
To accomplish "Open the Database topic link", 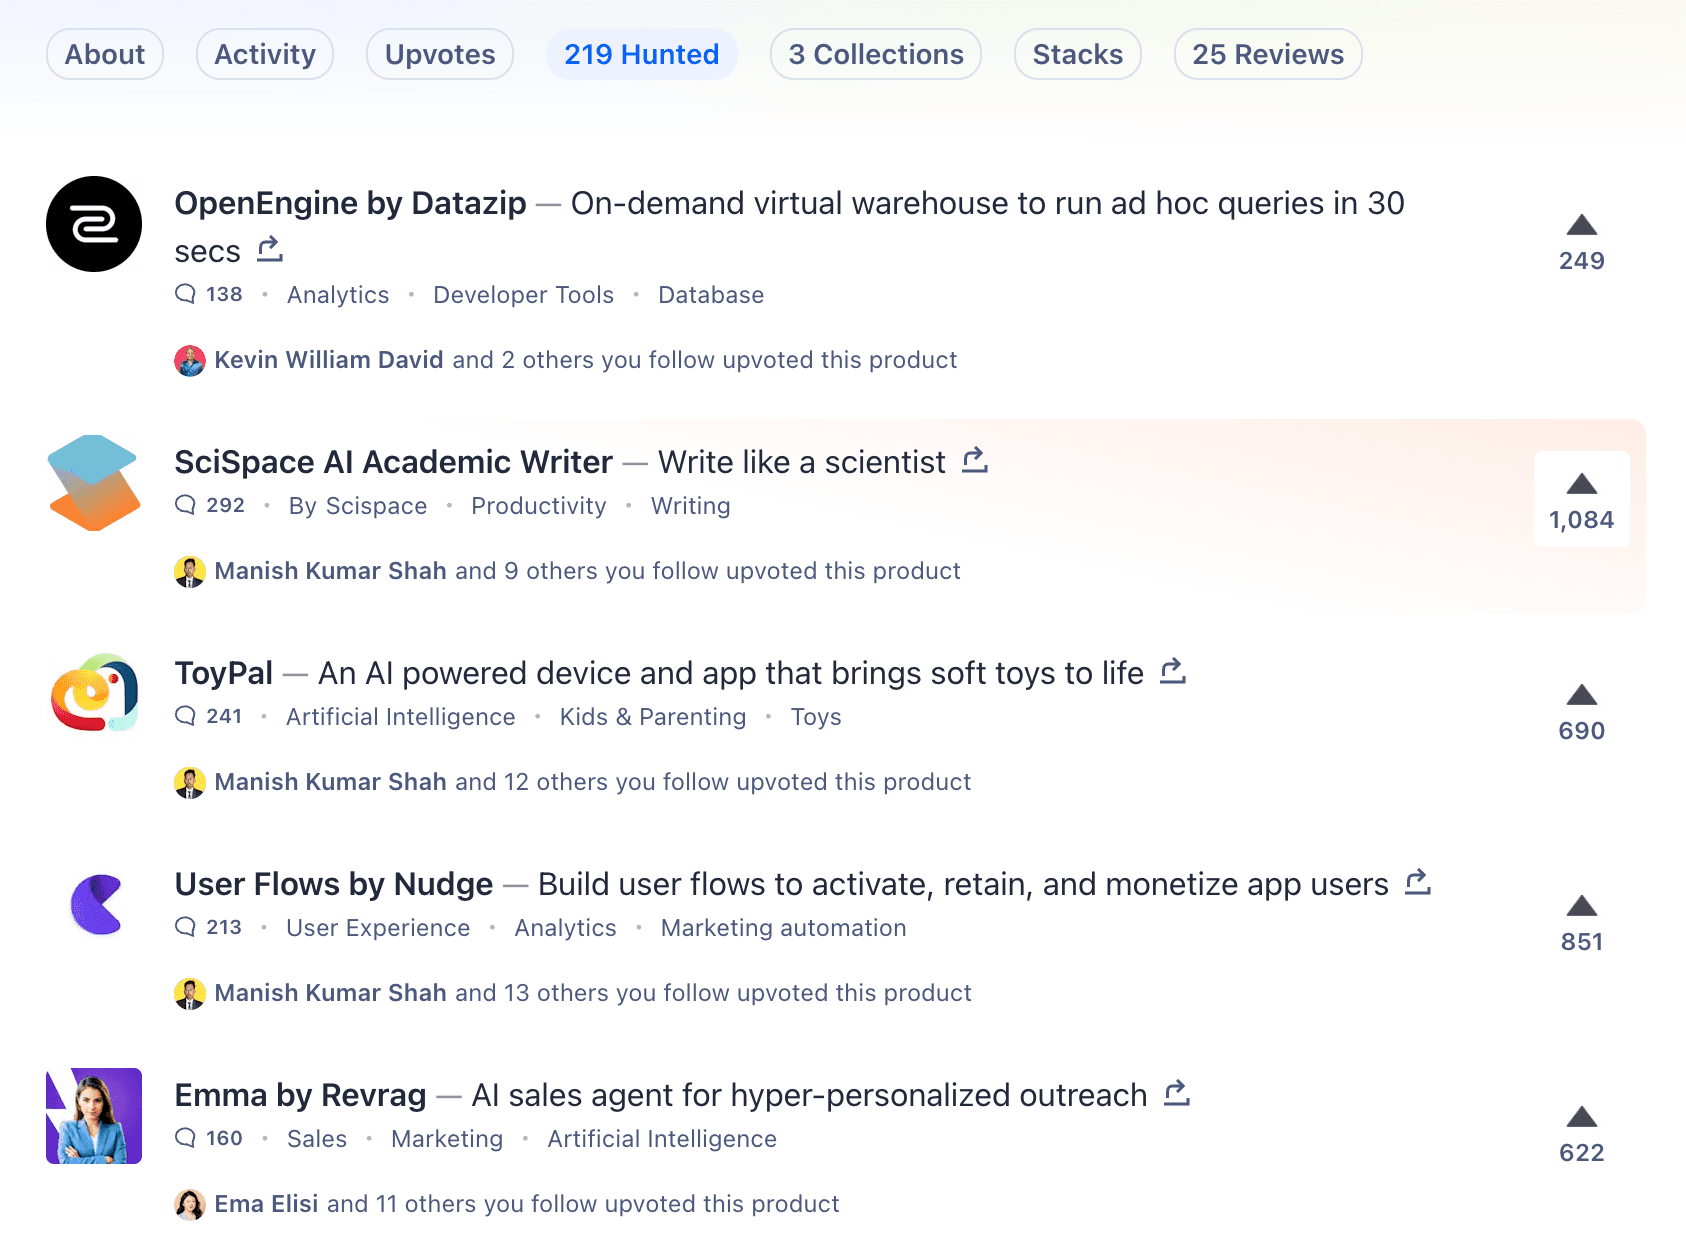I will (711, 295).
